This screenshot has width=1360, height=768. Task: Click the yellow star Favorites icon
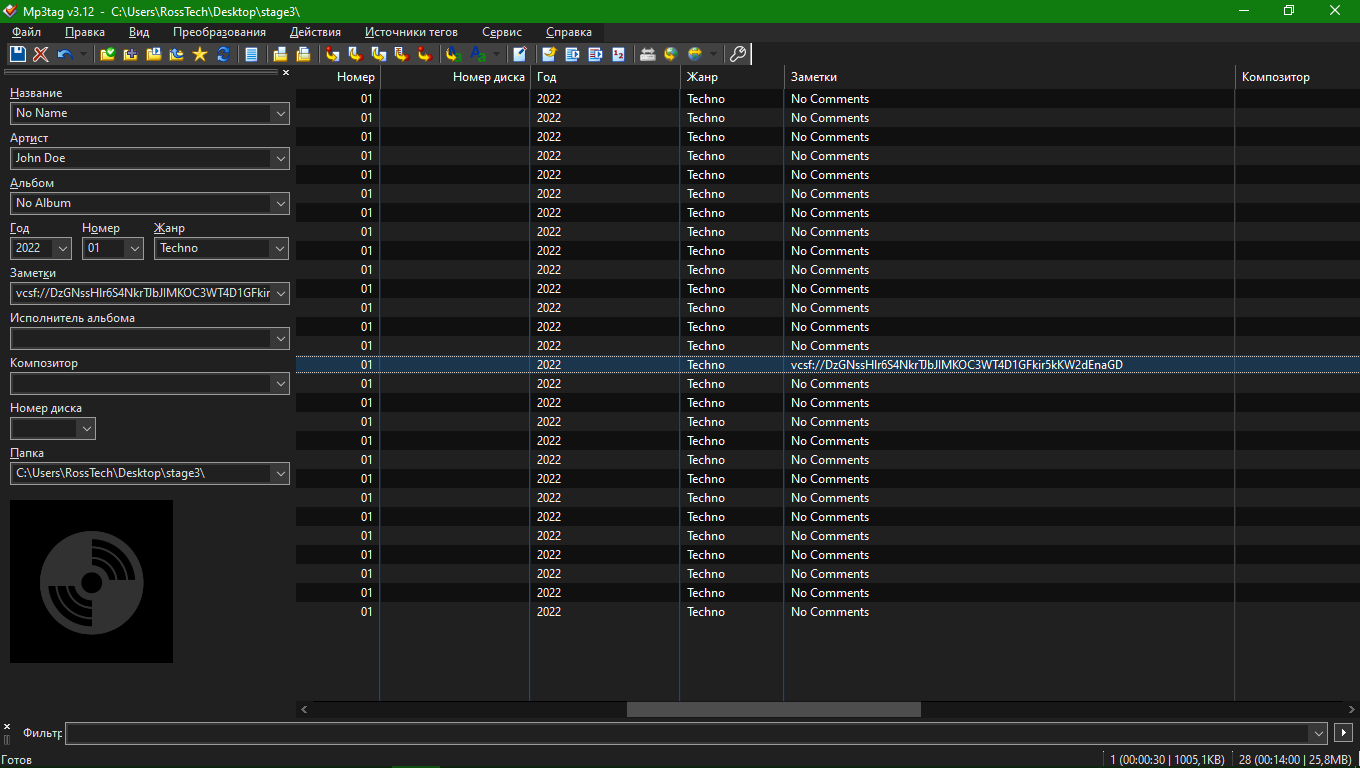(200, 54)
